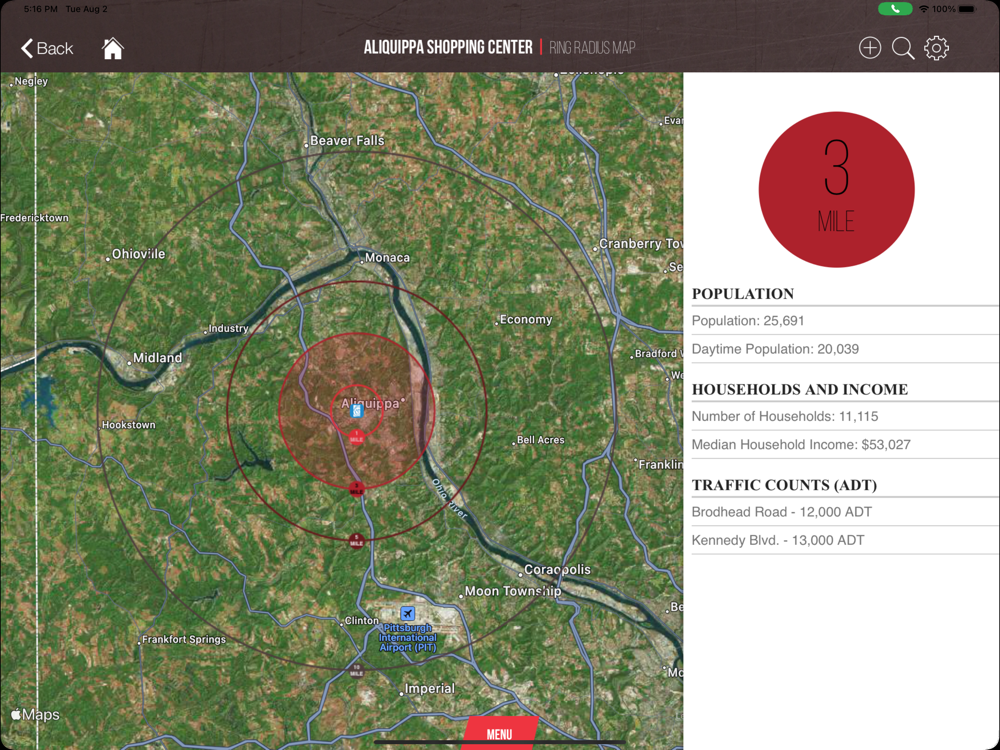Tap the Coraopolis map label
Viewport: 1000px width, 750px height.
click(x=557, y=570)
